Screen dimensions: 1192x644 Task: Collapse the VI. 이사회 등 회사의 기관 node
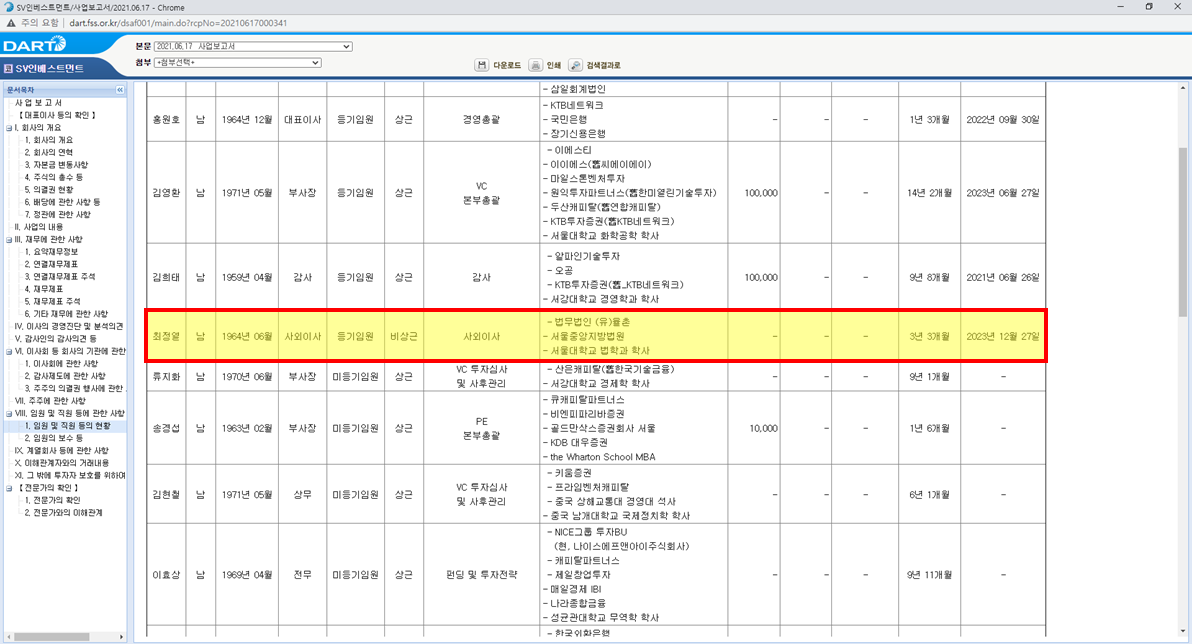pyautogui.click(x=9, y=351)
